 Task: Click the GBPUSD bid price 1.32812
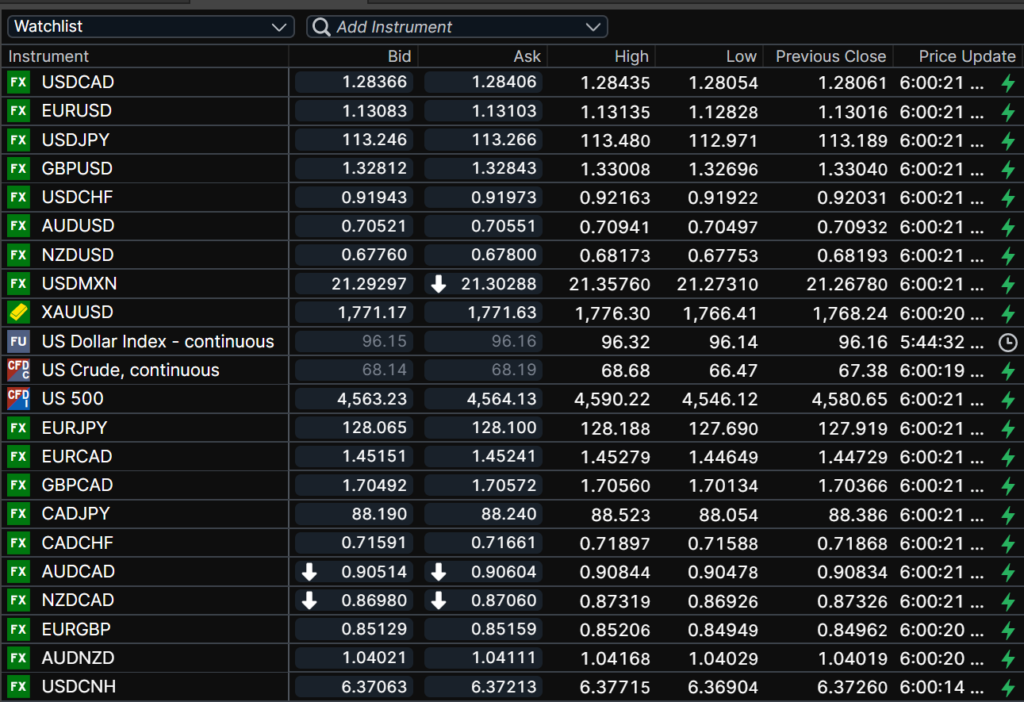pyautogui.click(x=372, y=169)
